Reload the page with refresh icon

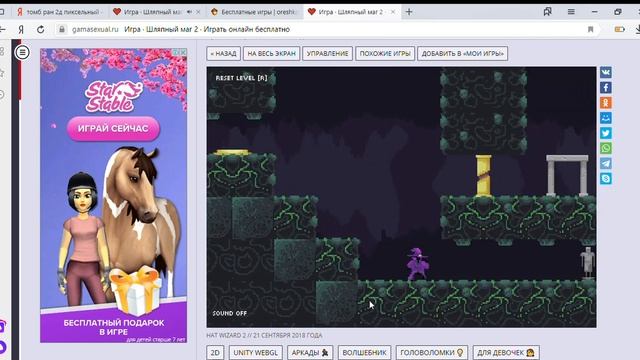(x=40, y=29)
